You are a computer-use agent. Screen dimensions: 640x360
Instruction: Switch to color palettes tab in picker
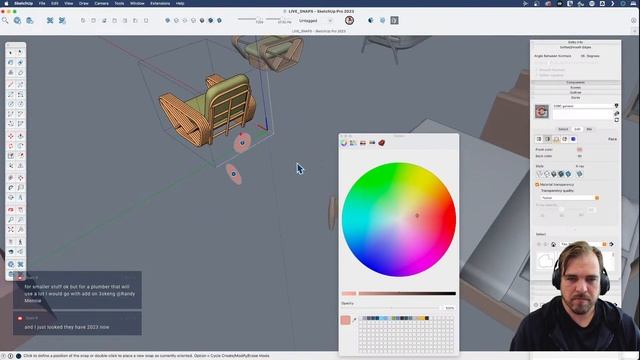pyautogui.click(x=362, y=142)
